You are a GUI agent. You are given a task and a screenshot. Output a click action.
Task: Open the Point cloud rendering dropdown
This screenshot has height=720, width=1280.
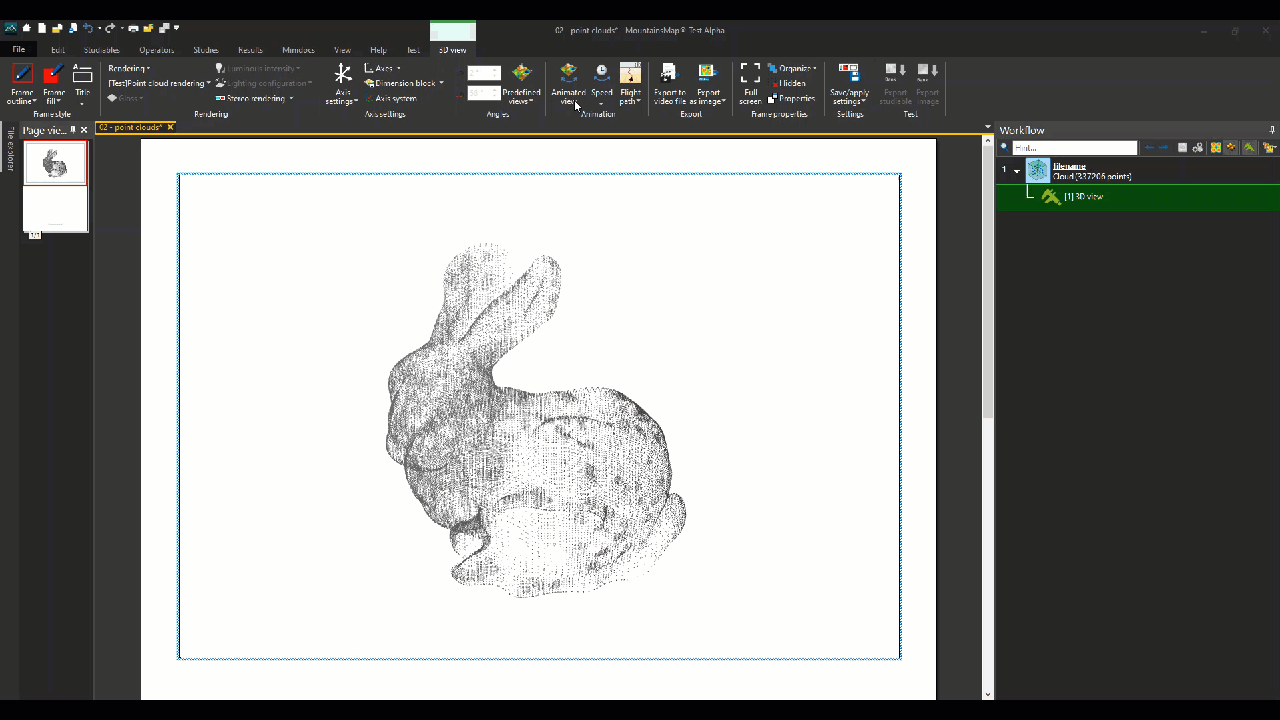coord(160,83)
